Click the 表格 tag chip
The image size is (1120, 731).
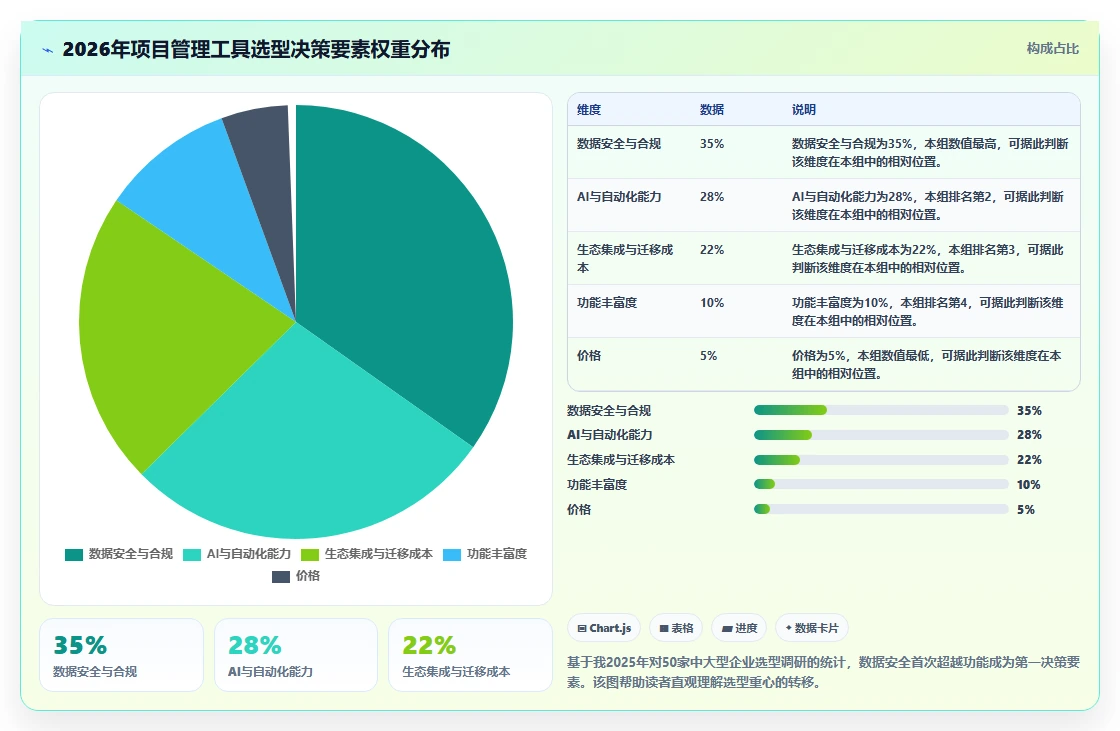click(676, 628)
